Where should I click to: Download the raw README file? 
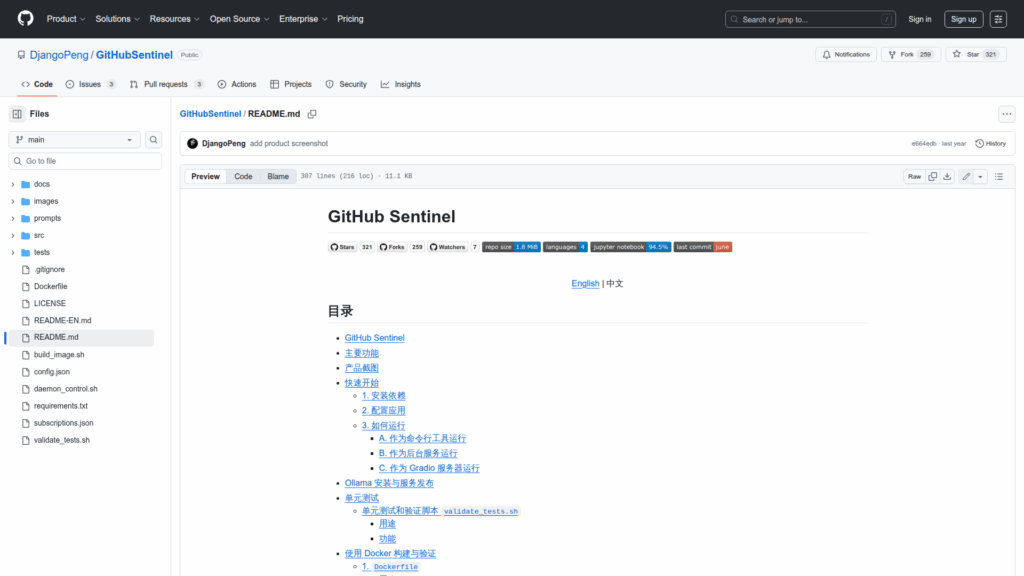[x=947, y=176]
